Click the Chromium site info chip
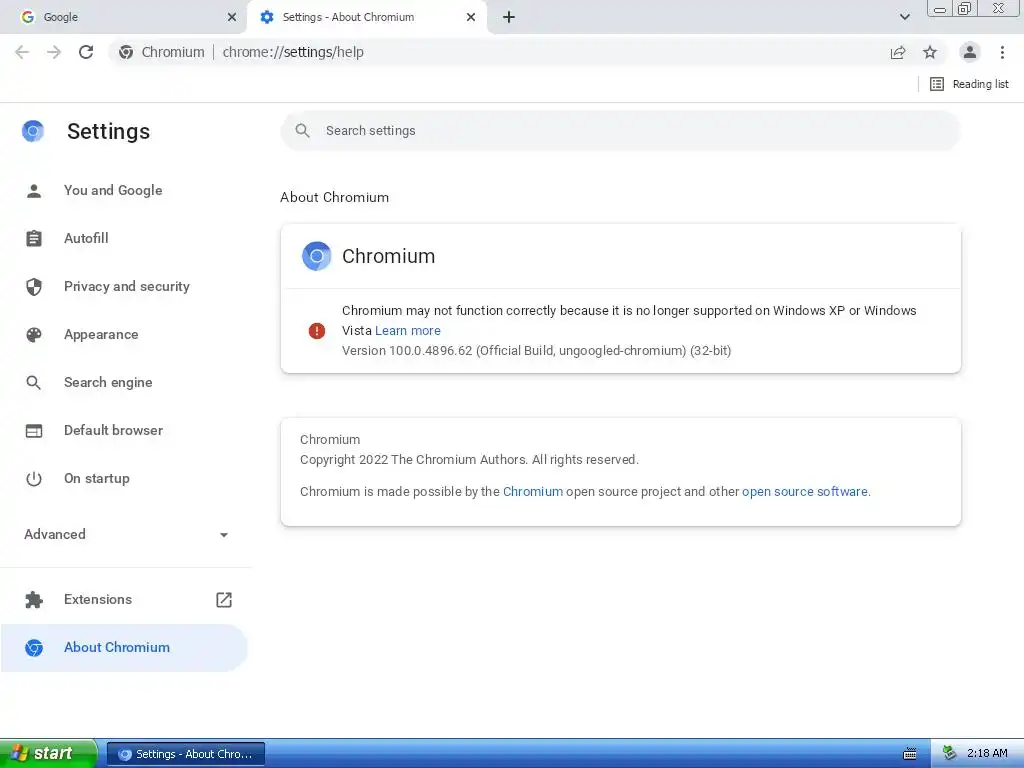 (162, 52)
